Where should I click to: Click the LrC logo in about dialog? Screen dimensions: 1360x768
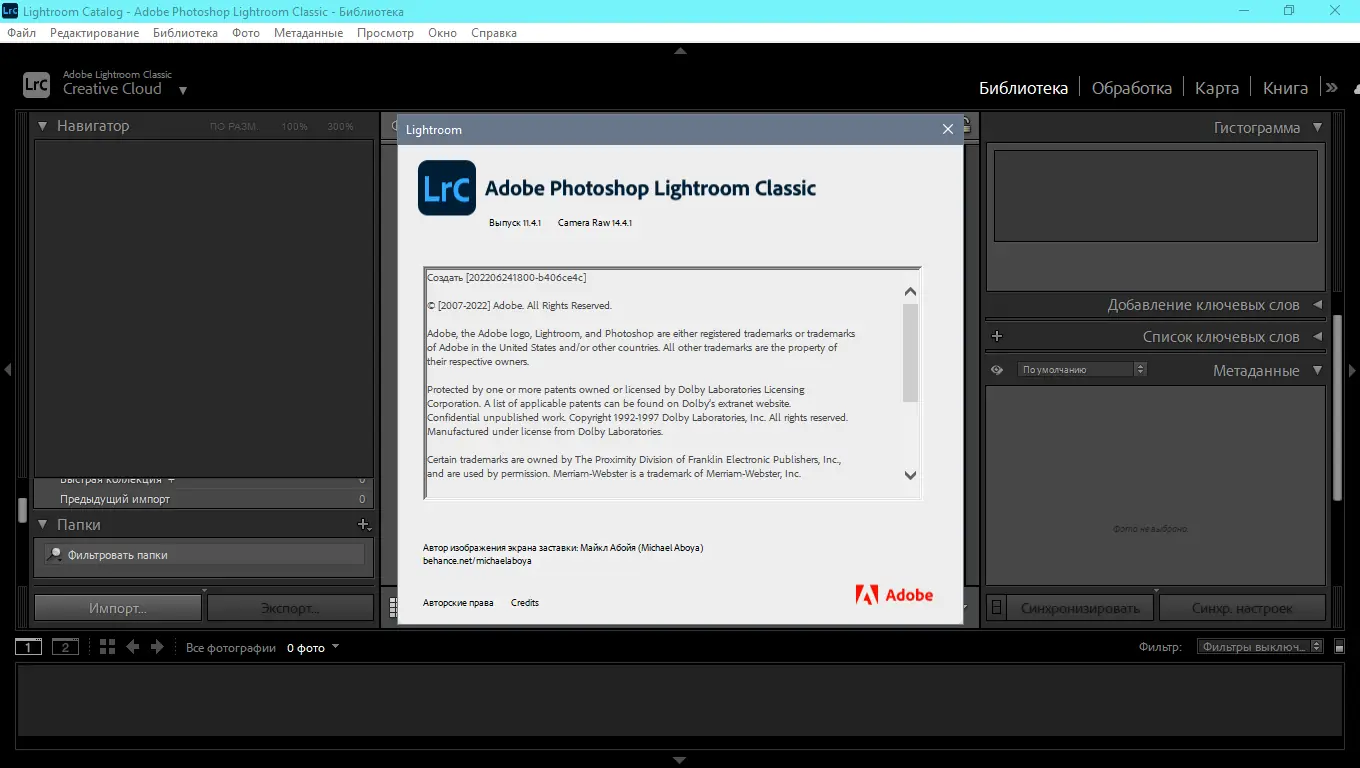(447, 188)
